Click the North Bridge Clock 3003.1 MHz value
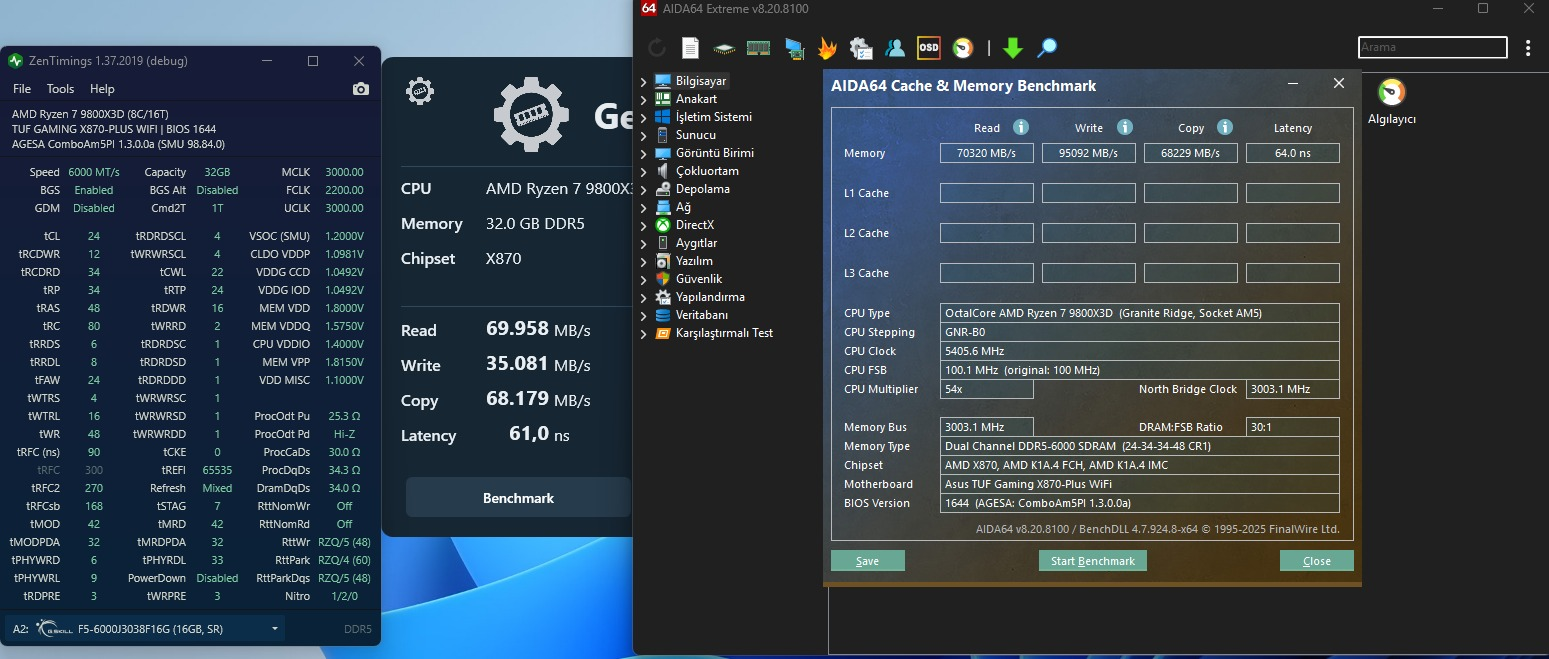The height and width of the screenshot is (659, 1549). pos(1293,389)
